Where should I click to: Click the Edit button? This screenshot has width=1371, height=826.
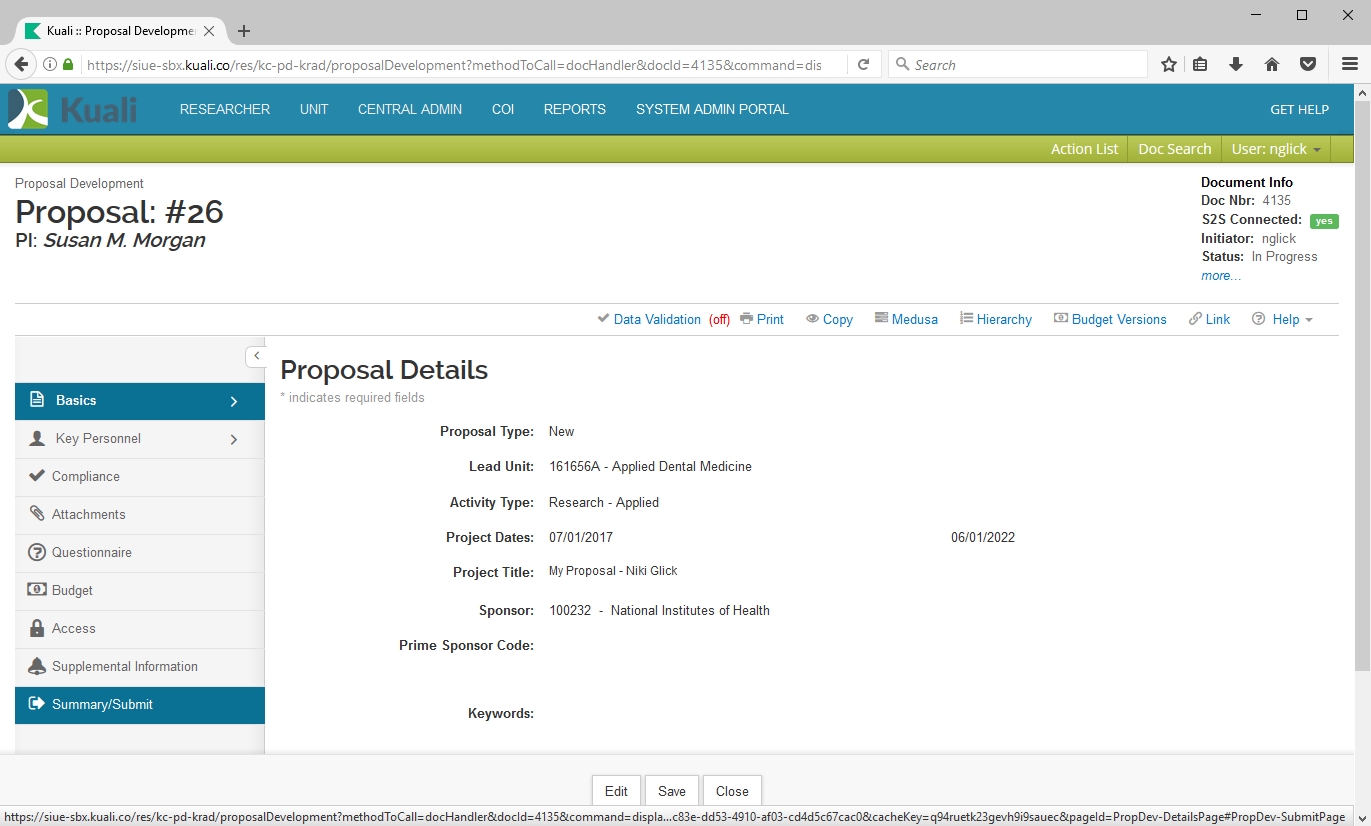[x=616, y=791]
